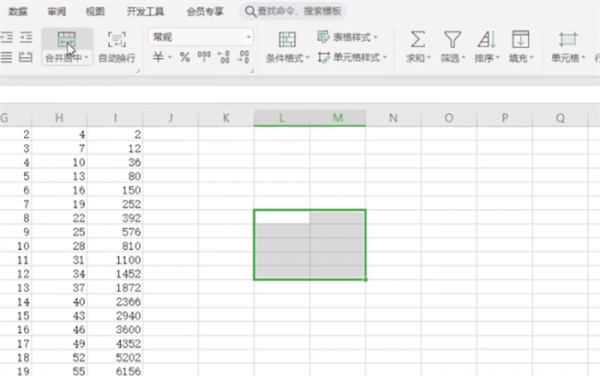Expand the 求和 dropdown arrow
The height and width of the screenshot is (376, 600).
coord(429,58)
